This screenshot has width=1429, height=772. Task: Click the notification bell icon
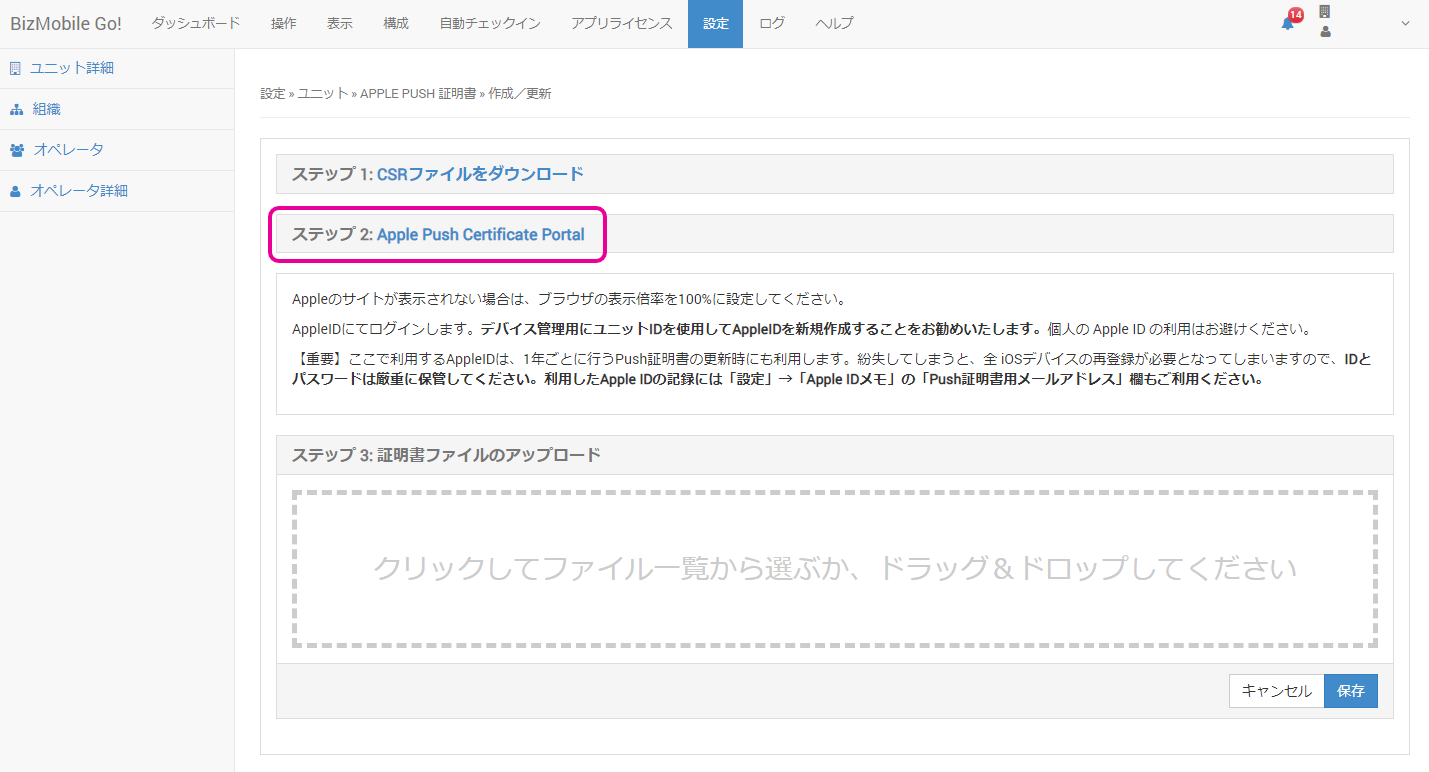coord(1287,24)
